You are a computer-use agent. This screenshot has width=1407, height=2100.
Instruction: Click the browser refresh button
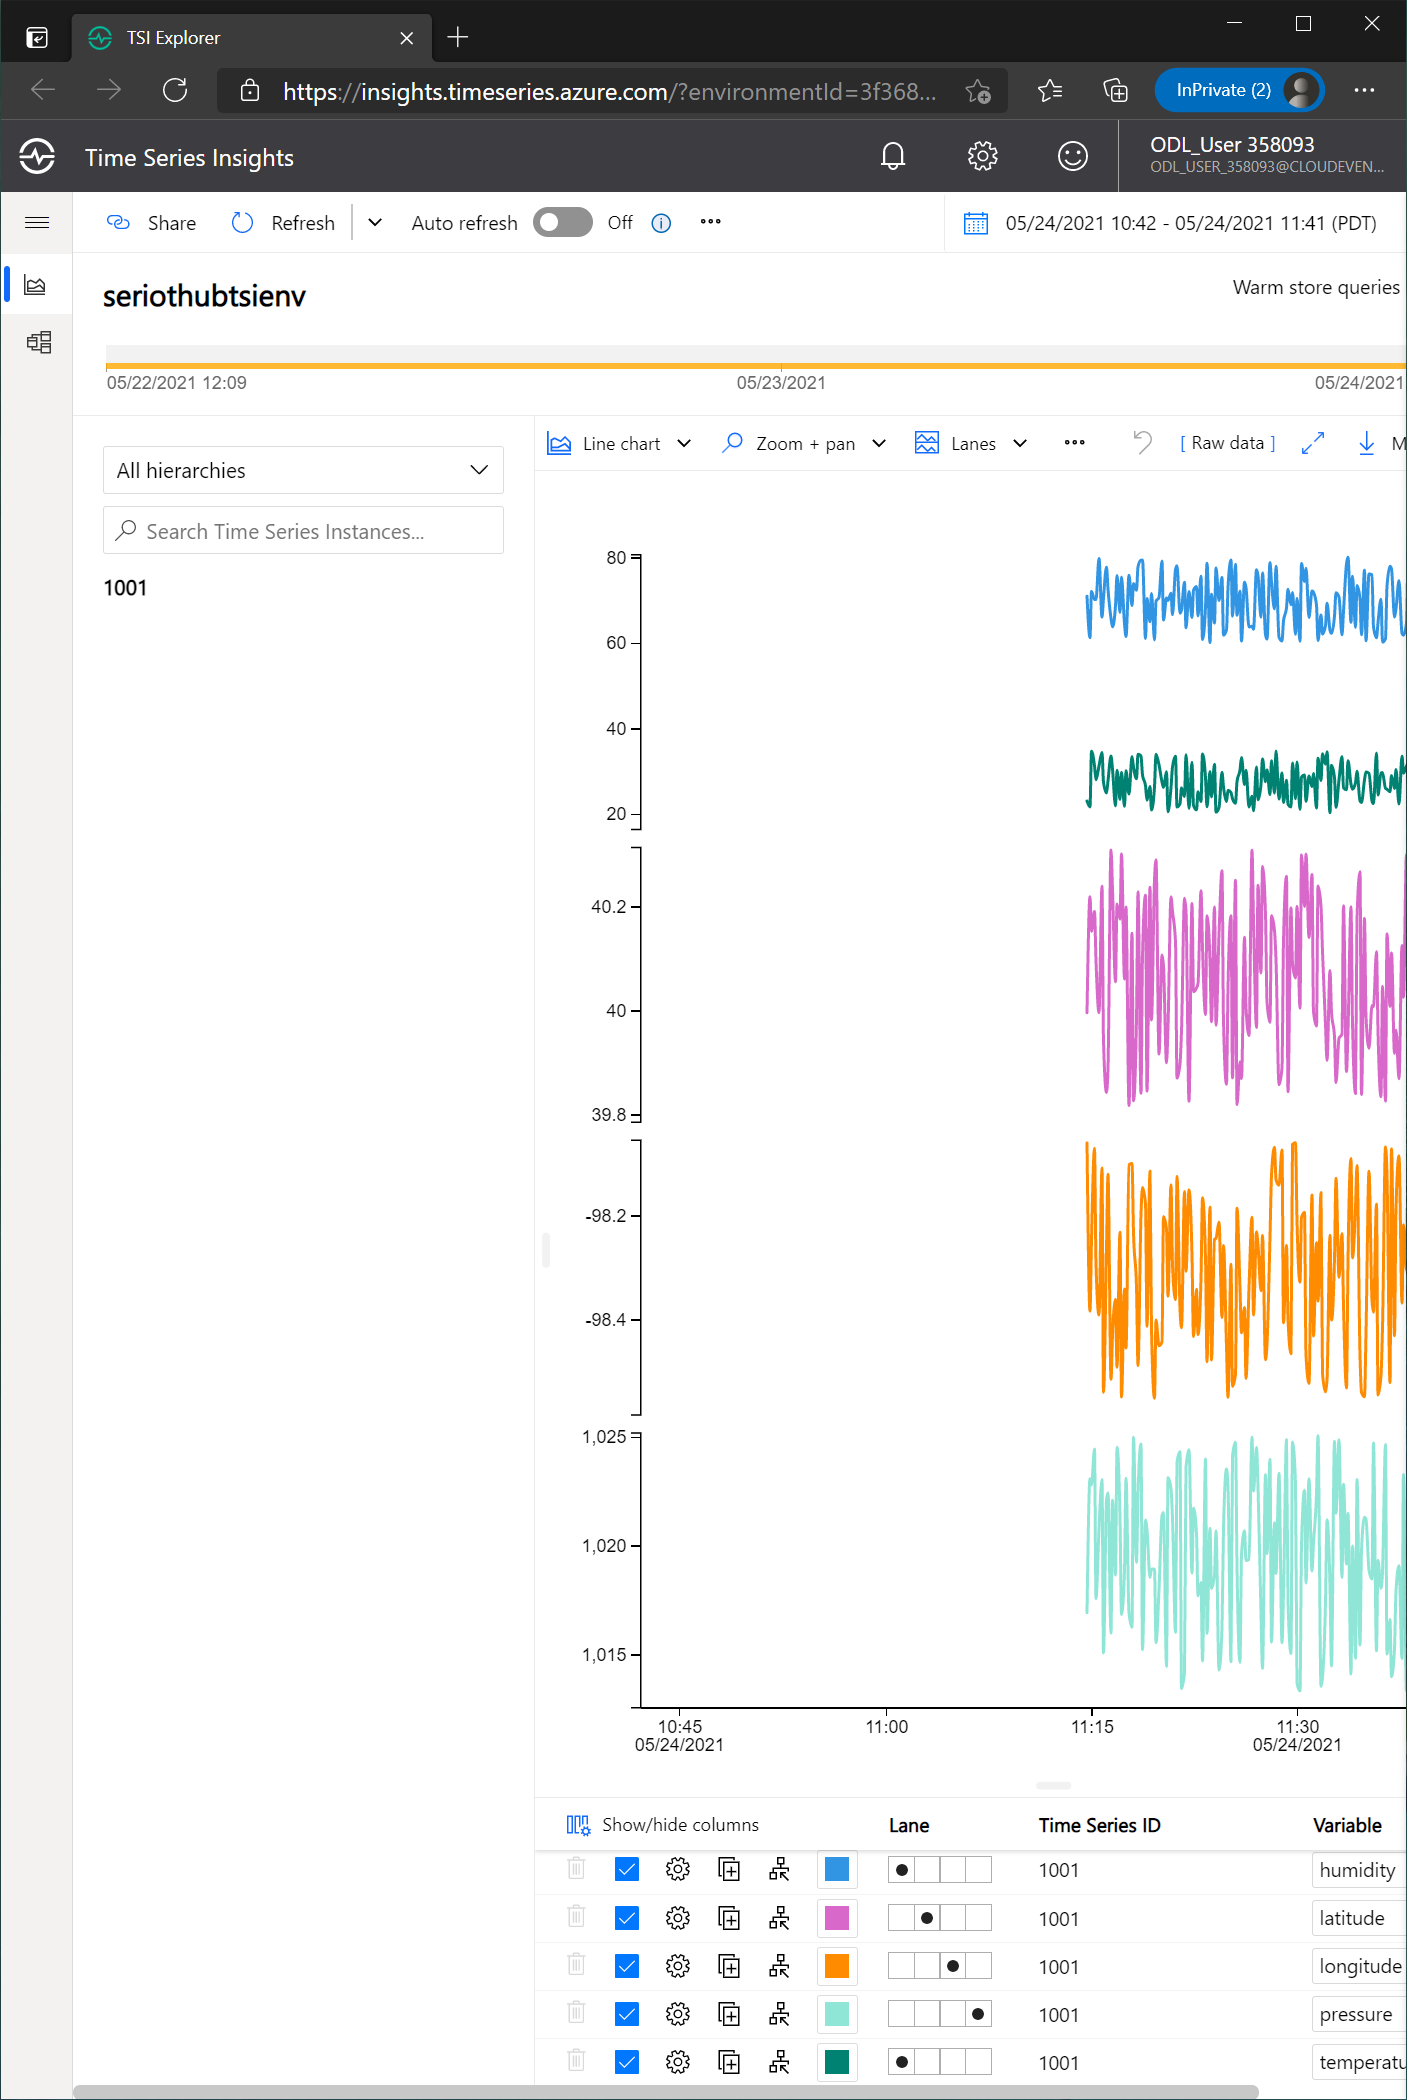click(175, 90)
